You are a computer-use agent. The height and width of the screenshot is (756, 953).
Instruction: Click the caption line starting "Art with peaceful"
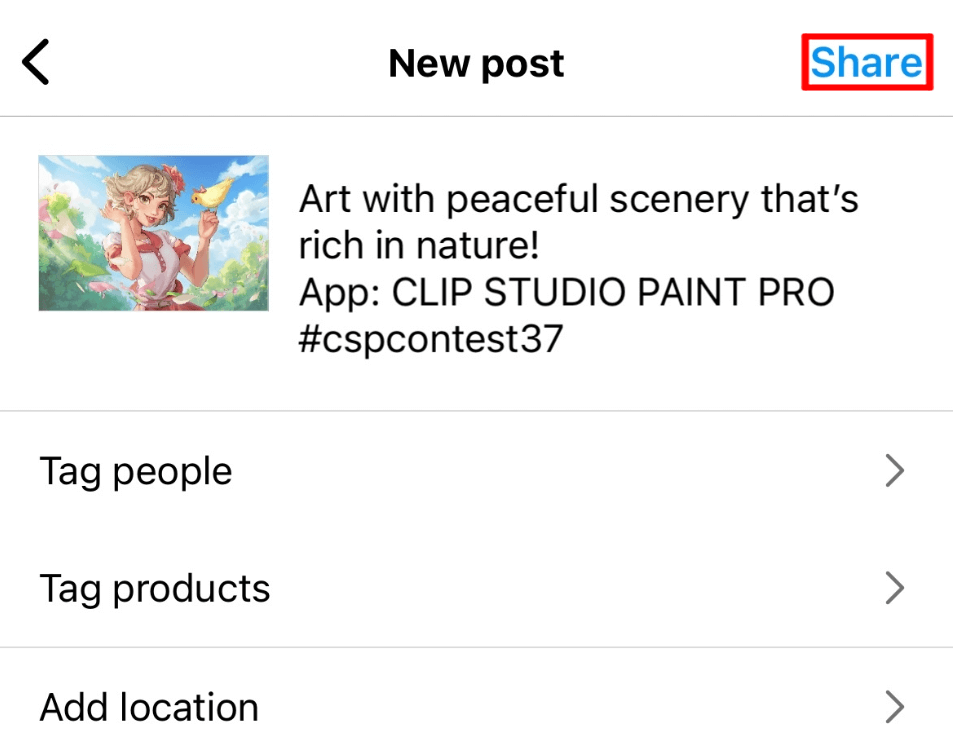click(578, 200)
